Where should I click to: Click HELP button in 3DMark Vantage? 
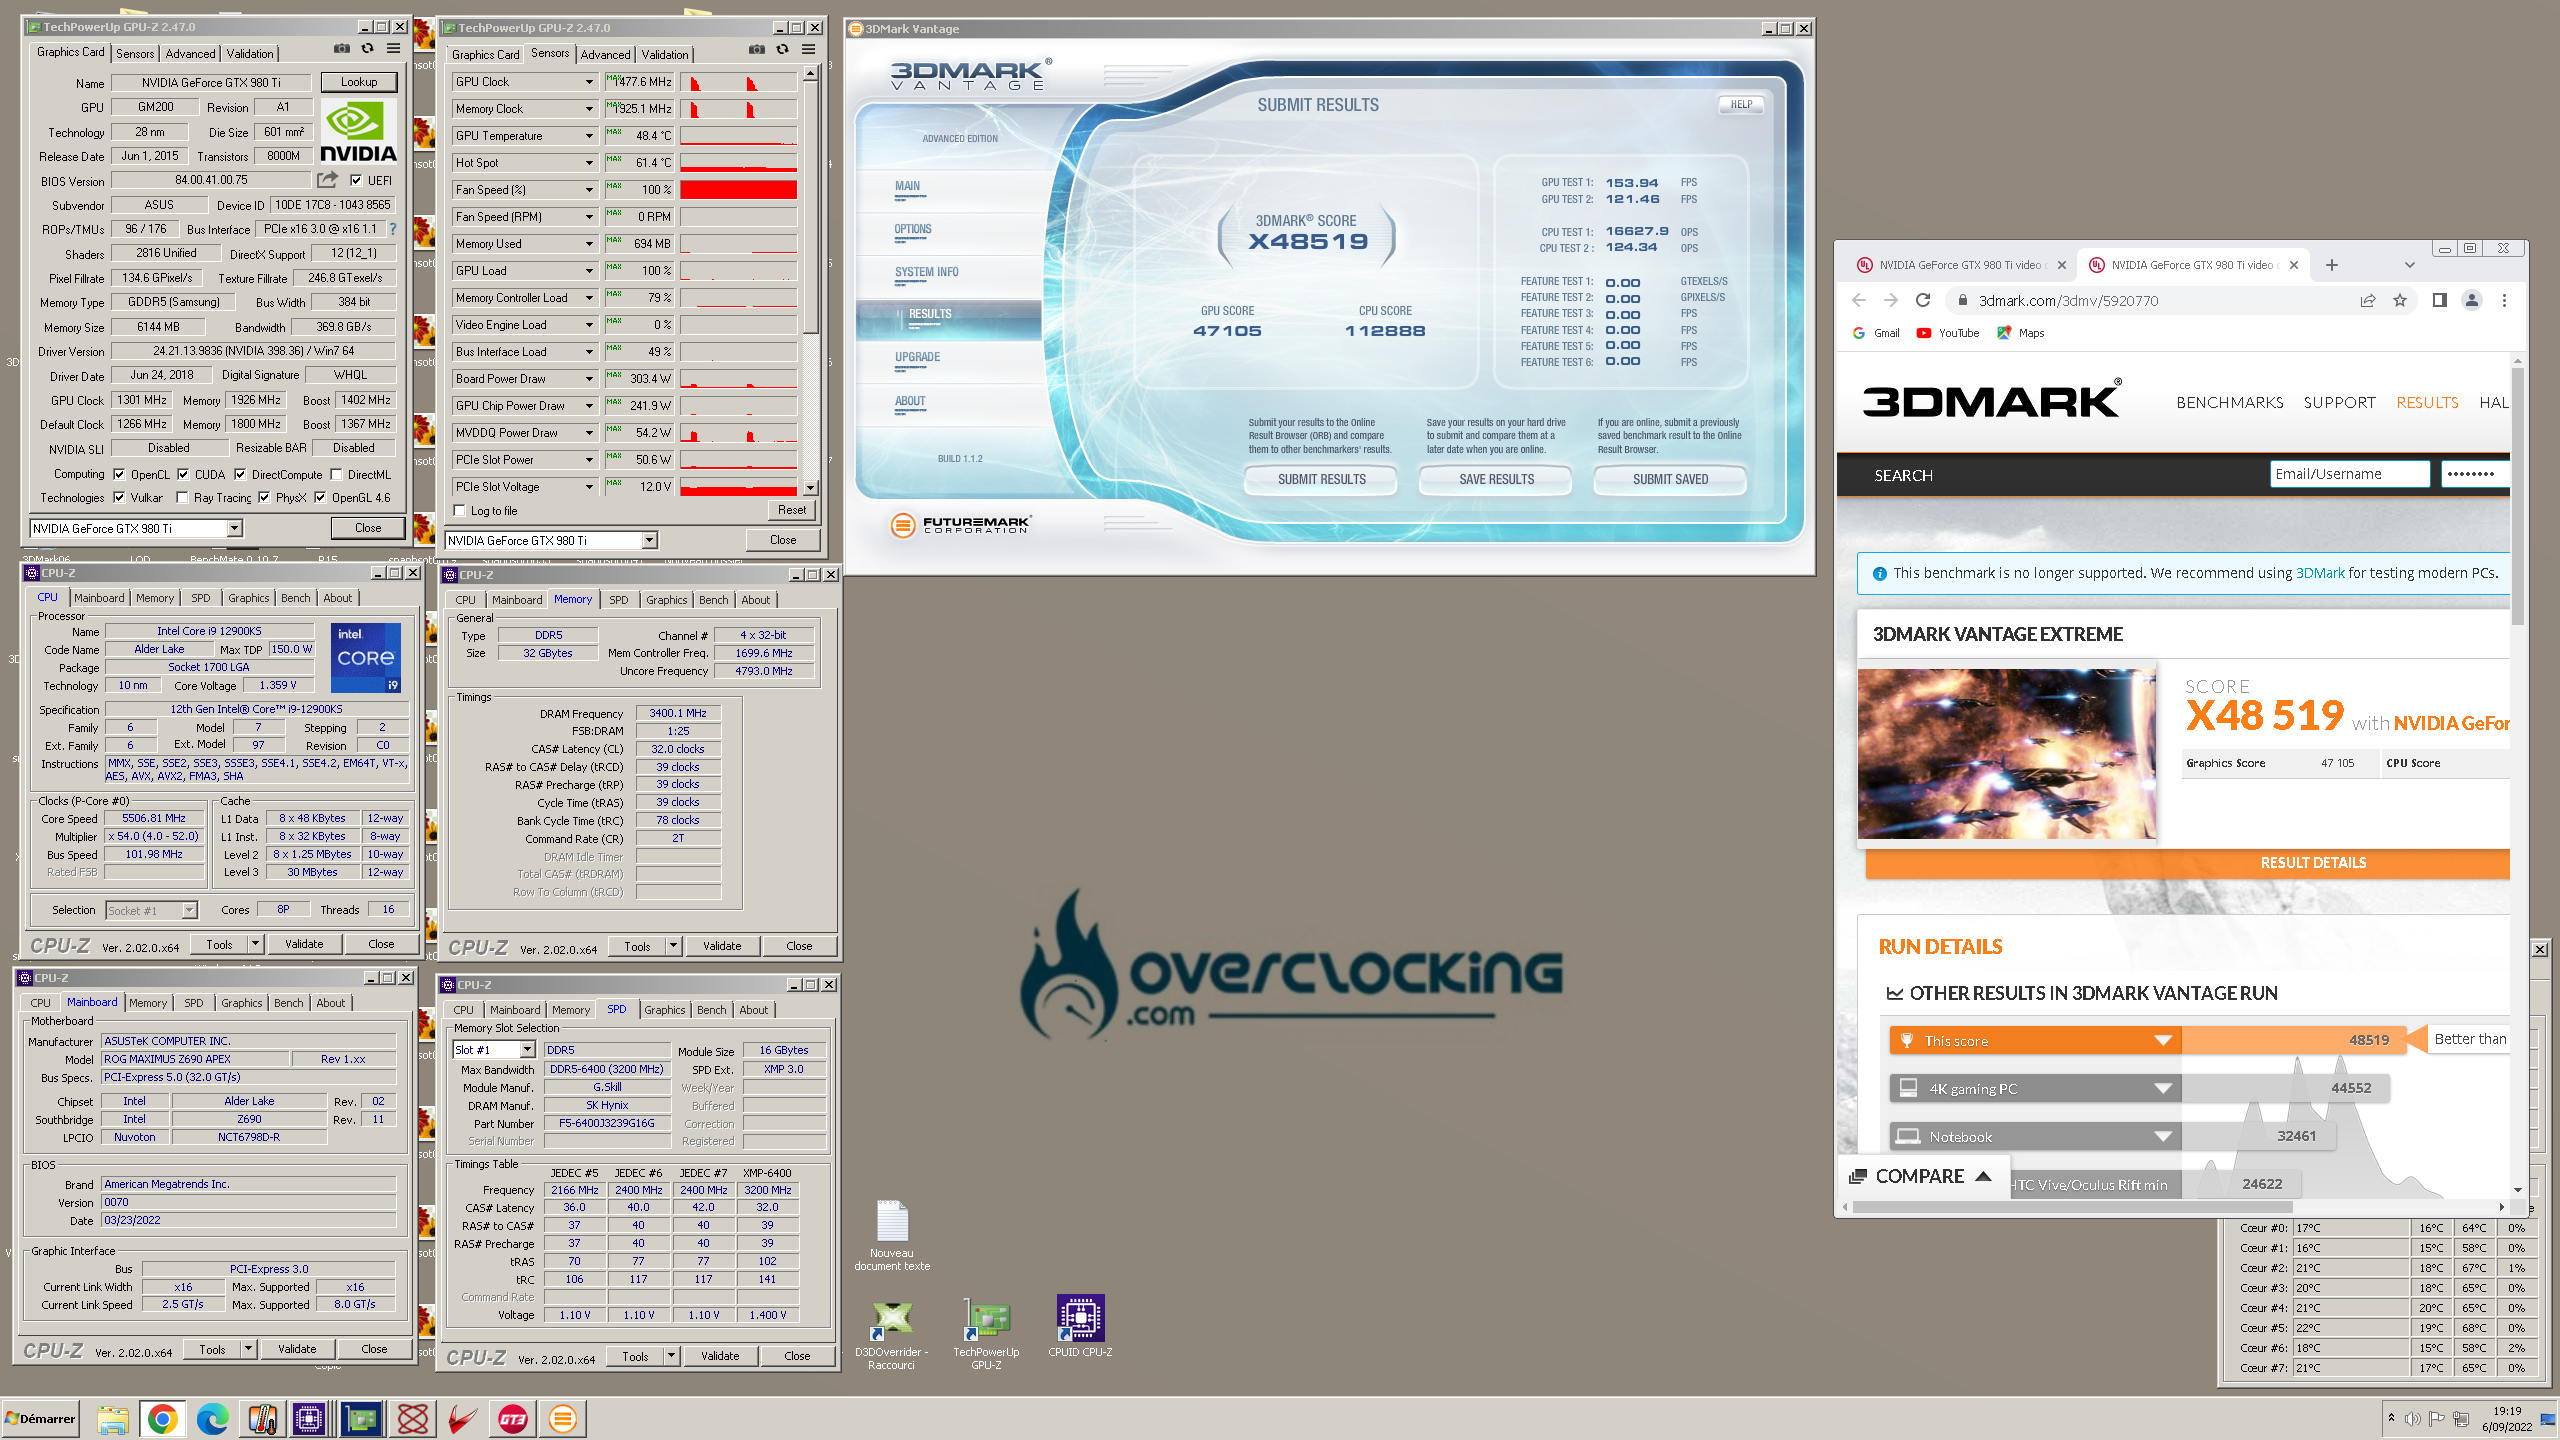1741,104
